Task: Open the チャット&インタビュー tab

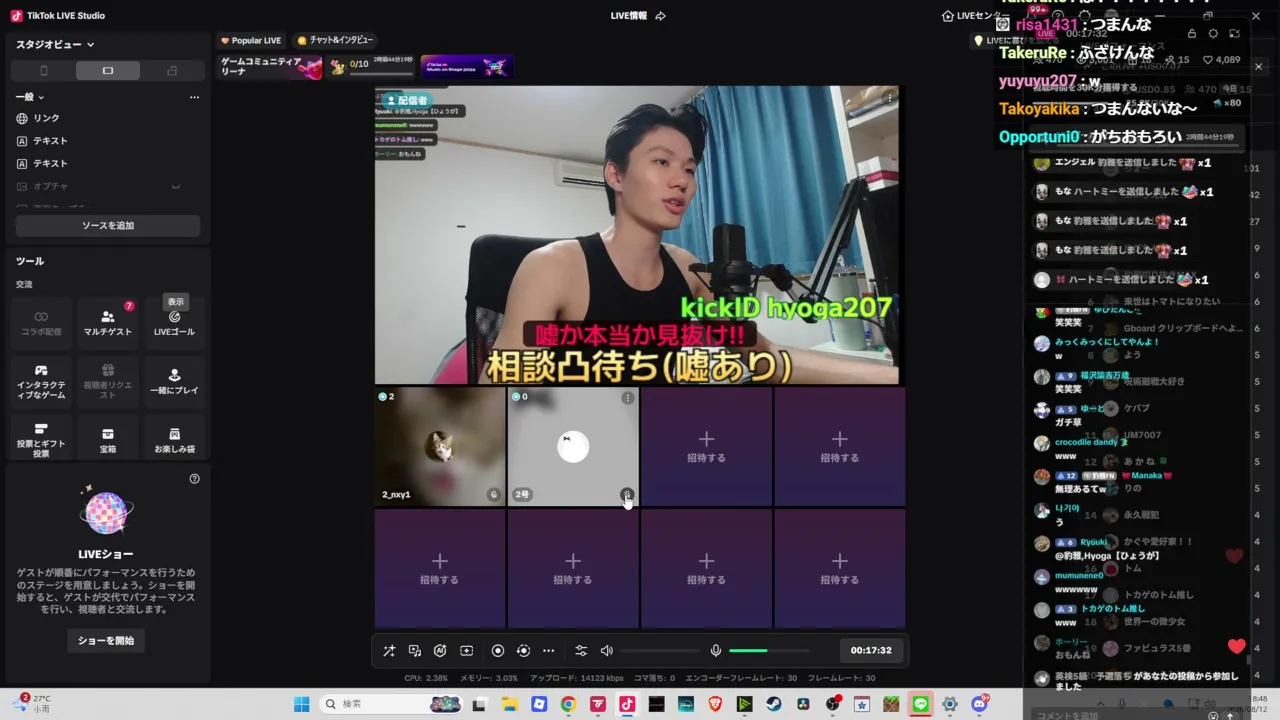Action: tap(335, 40)
